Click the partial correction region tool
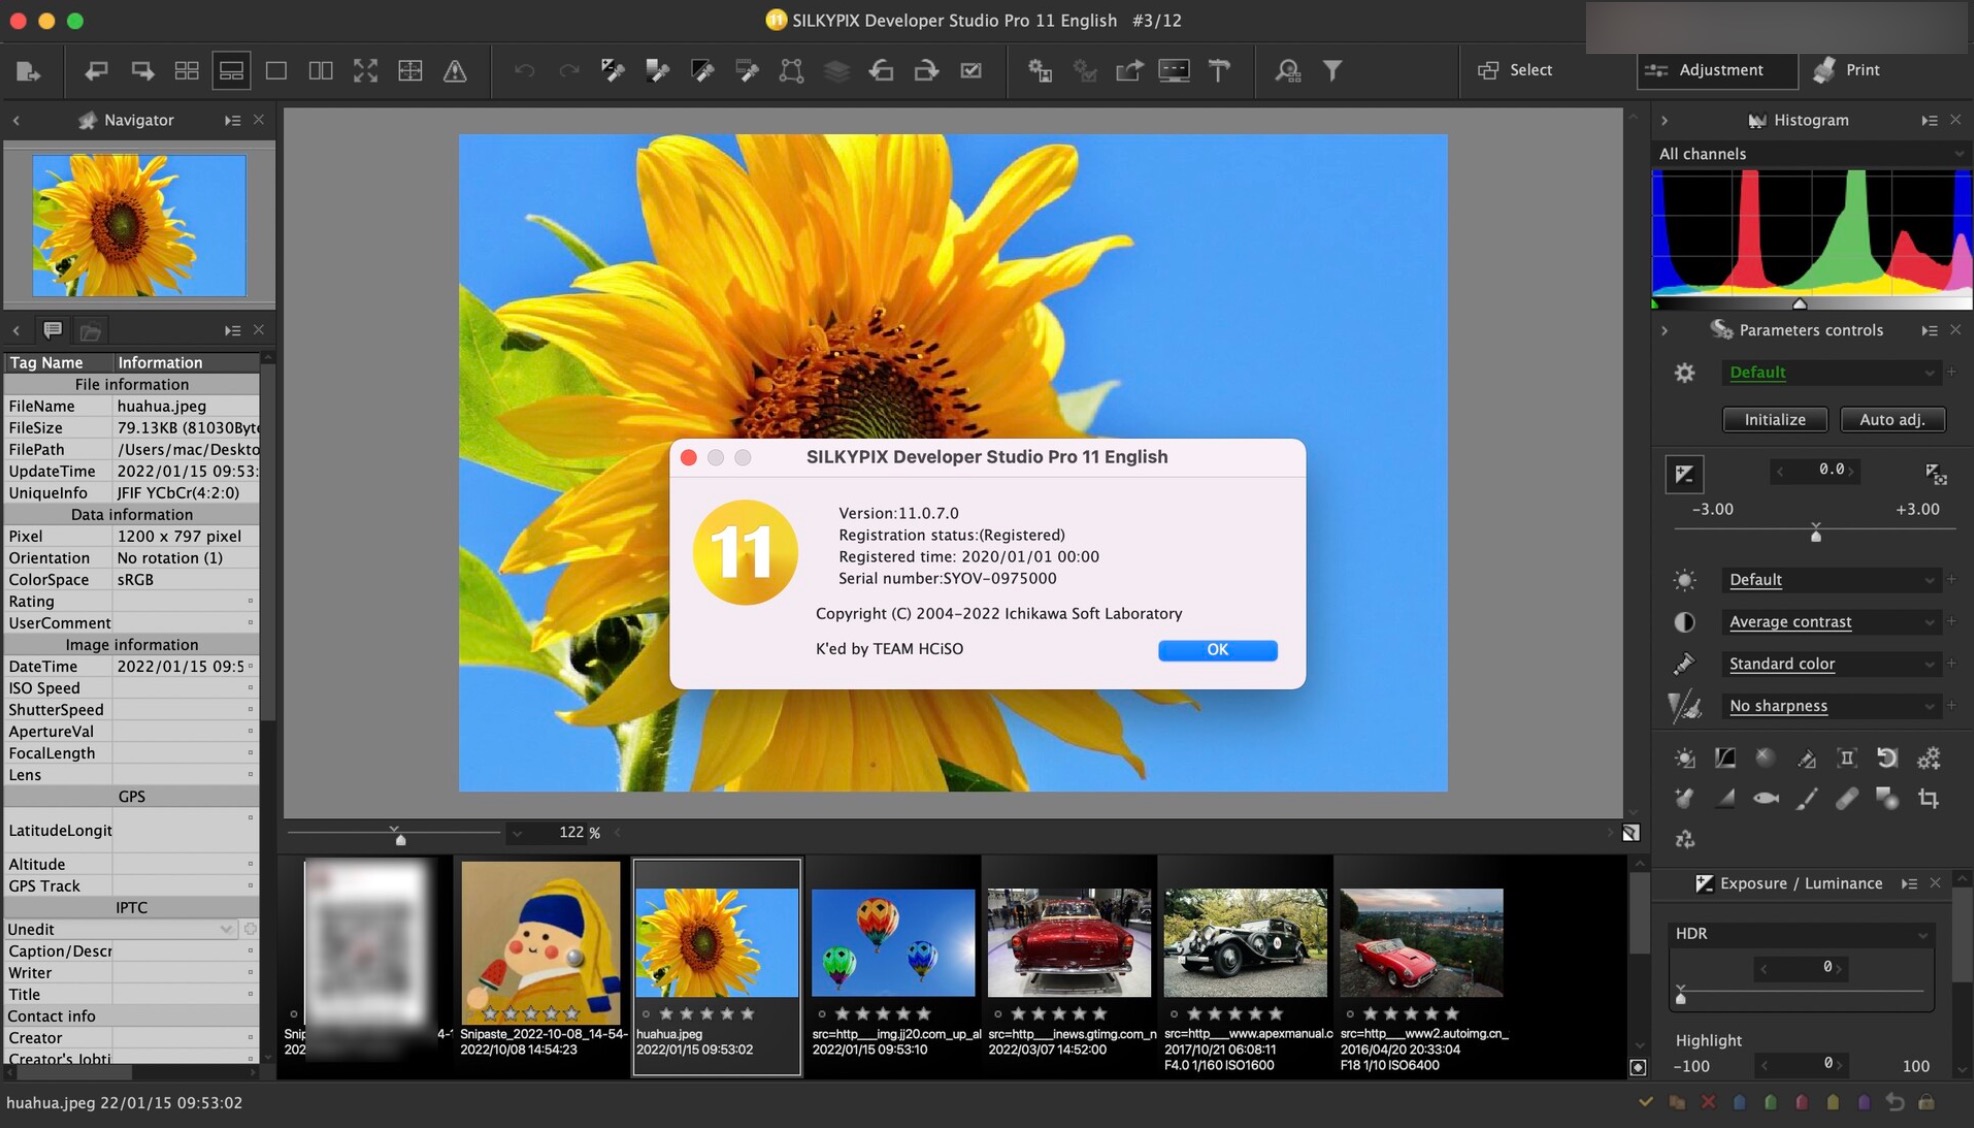Image resolution: width=1974 pixels, height=1128 pixels. click(x=792, y=71)
